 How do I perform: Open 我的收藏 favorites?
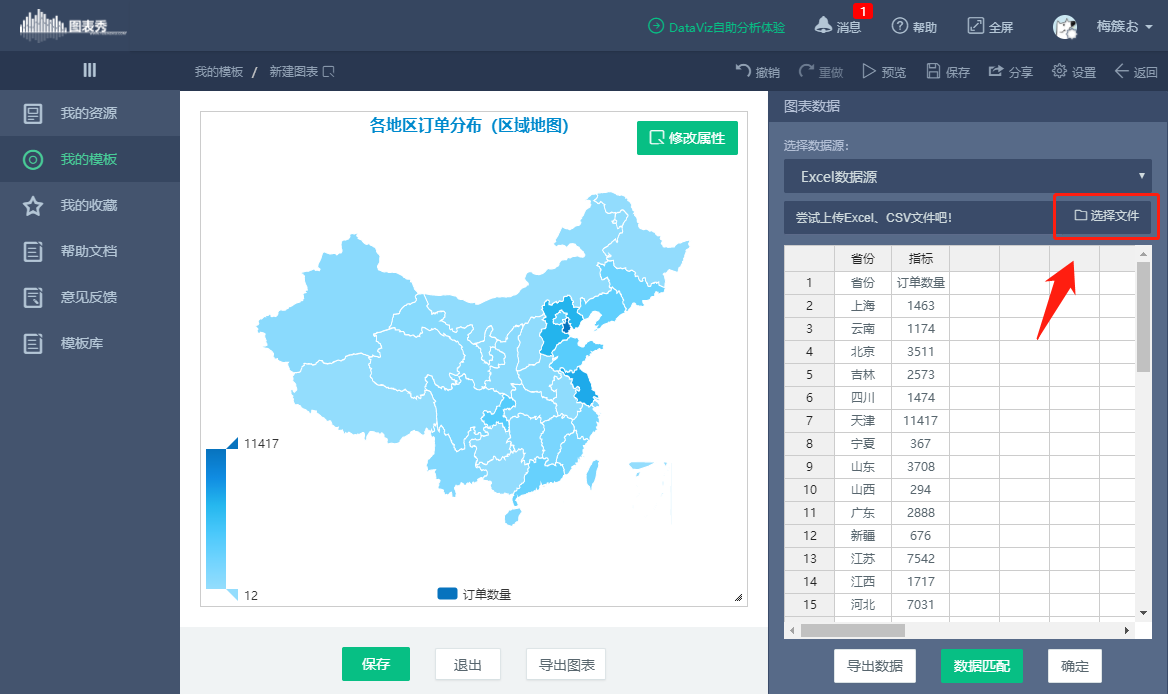point(89,206)
